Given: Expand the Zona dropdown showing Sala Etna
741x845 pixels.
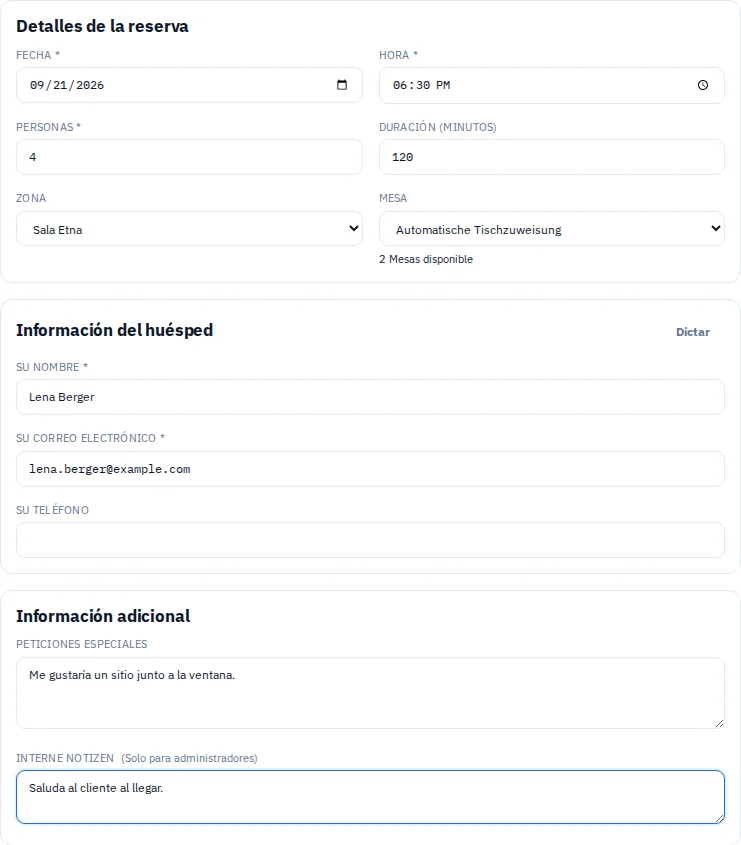Looking at the screenshot, I should click(189, 228).
